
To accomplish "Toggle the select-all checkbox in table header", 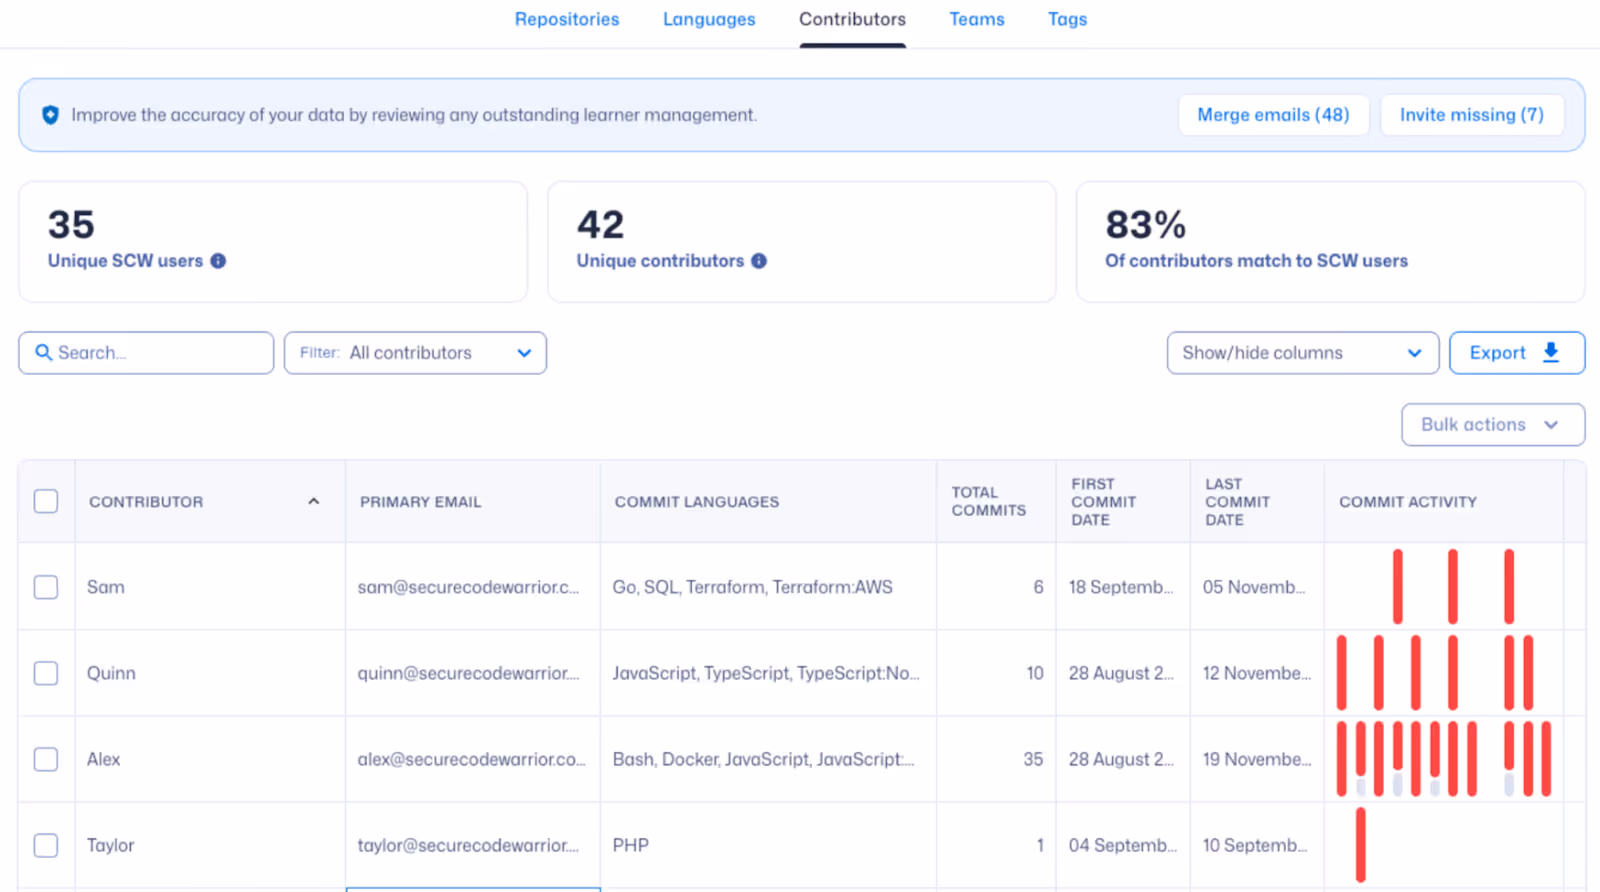I will [46, 501].
